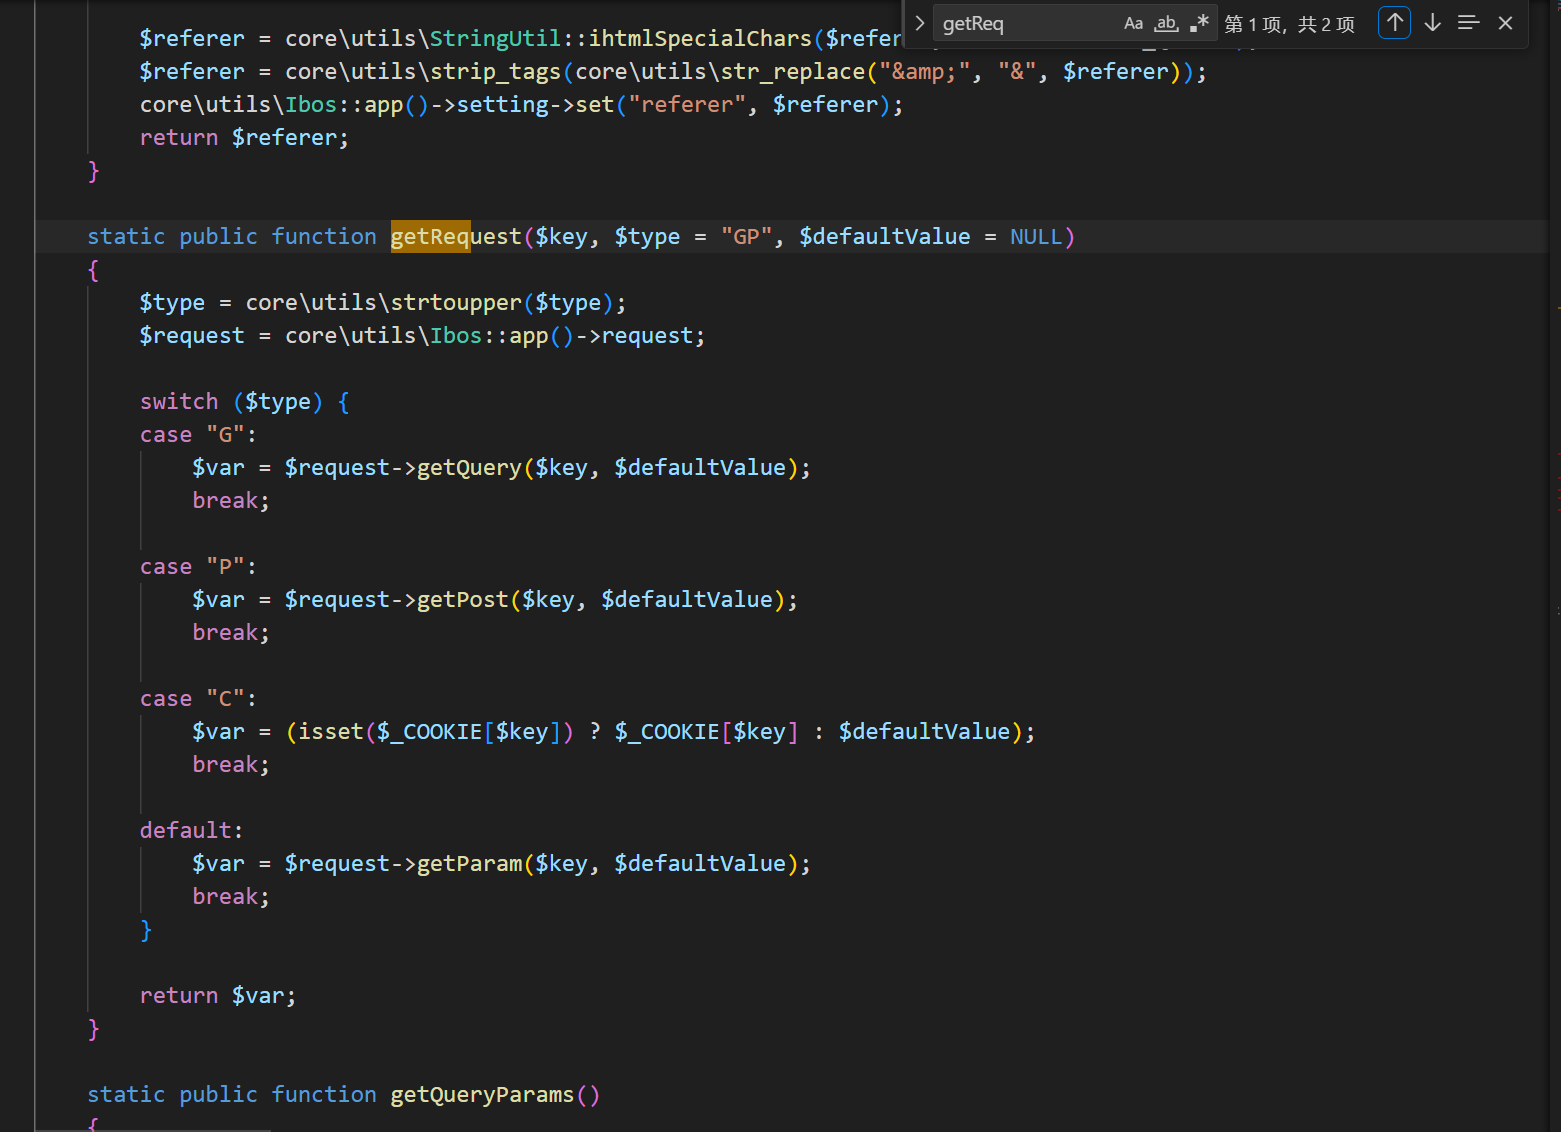1561x1132 pixels.
Task: Toggle Use Regular Expression (.*) option
Action: tap(1200, 23)
